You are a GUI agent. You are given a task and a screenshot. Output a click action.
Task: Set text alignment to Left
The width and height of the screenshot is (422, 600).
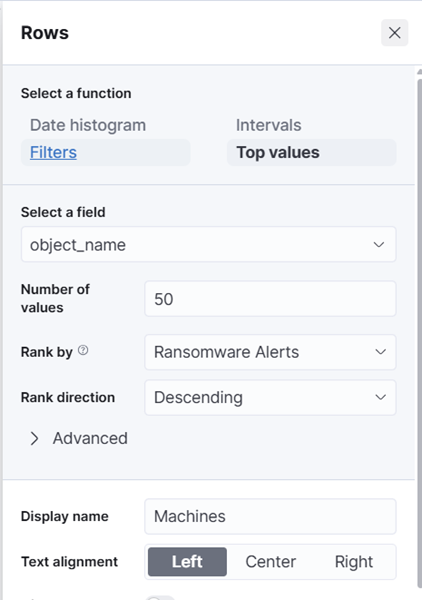(187, 562)
